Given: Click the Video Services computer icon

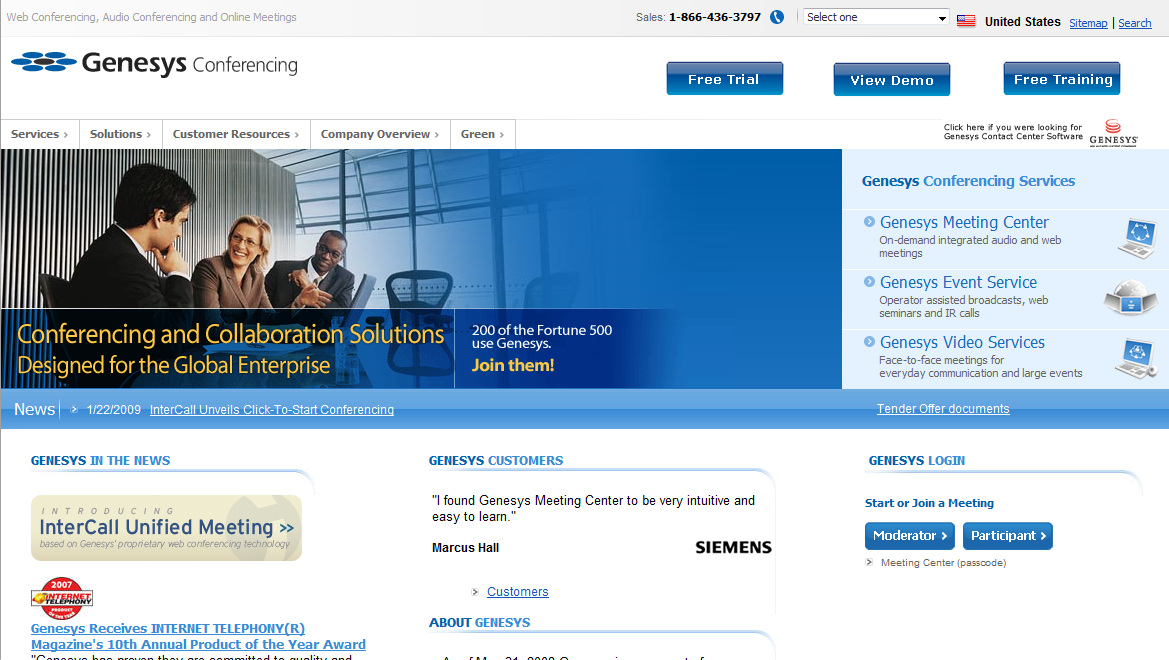Looking at the screenshot, I should click(x=1136, y=358).
